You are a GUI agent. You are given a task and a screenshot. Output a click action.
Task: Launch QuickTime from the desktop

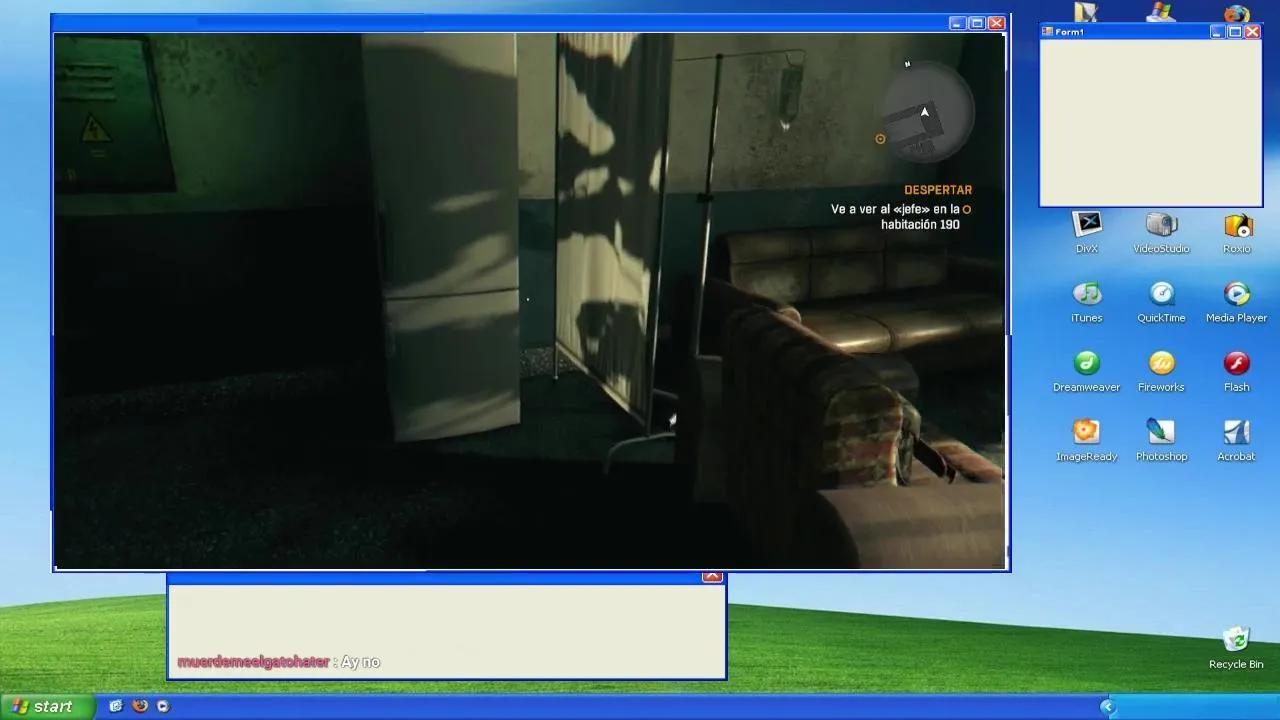(x=1161, y=301)
